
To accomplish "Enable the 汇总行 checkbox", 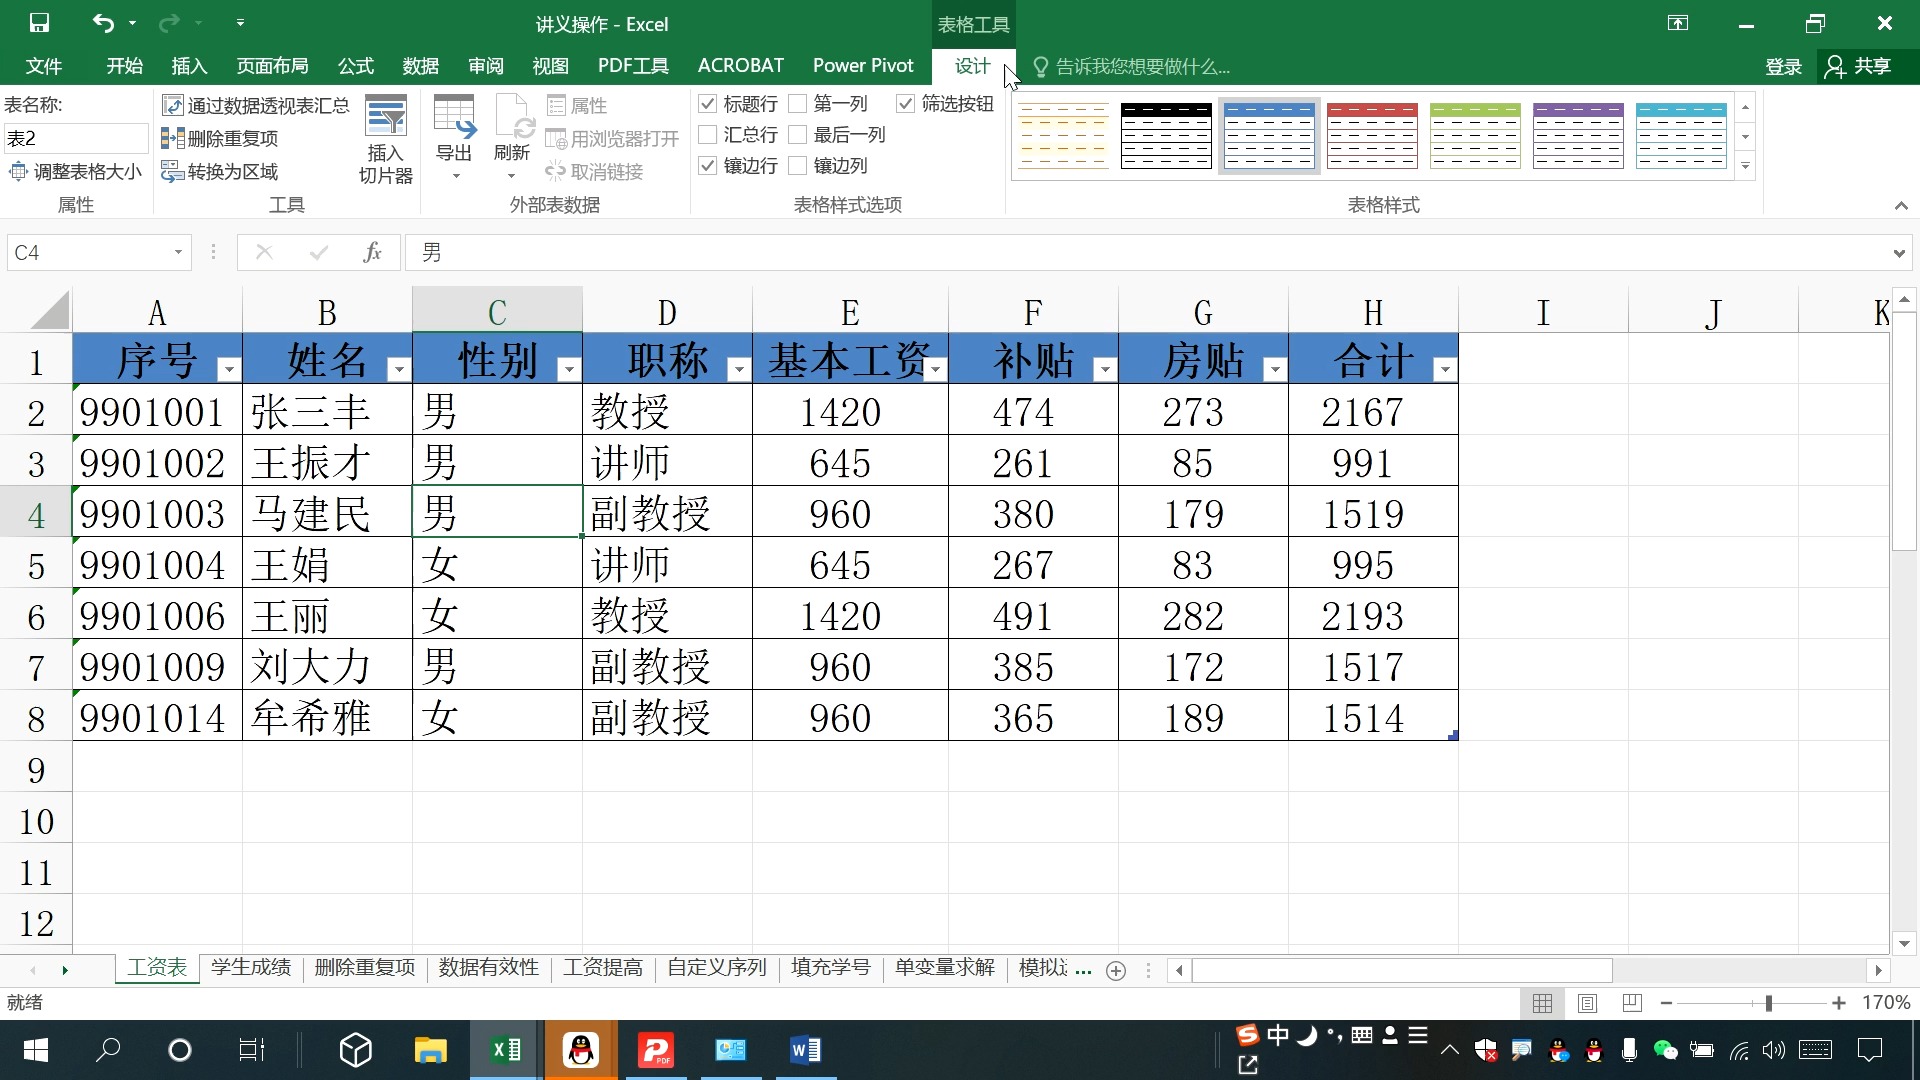I will point(708,134).
